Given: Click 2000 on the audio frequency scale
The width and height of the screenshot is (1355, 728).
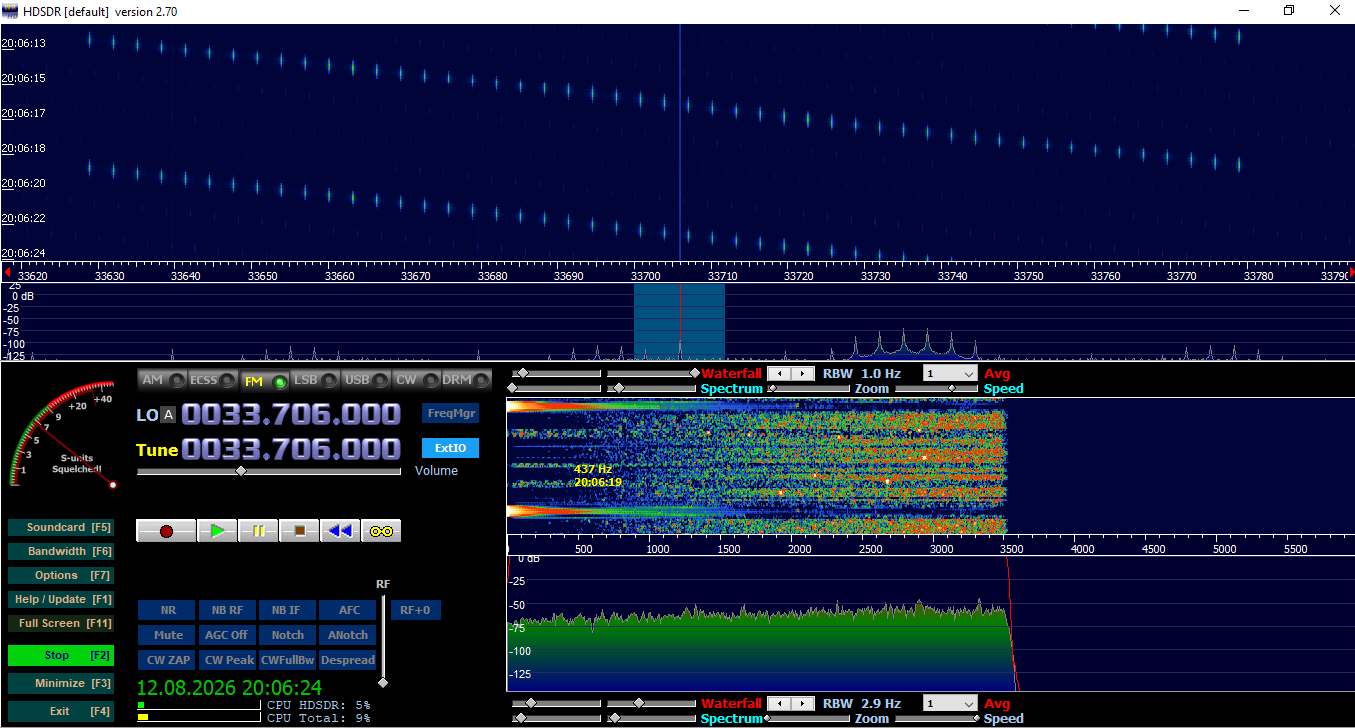Looking at the screenshot, I should coord(799,549).
